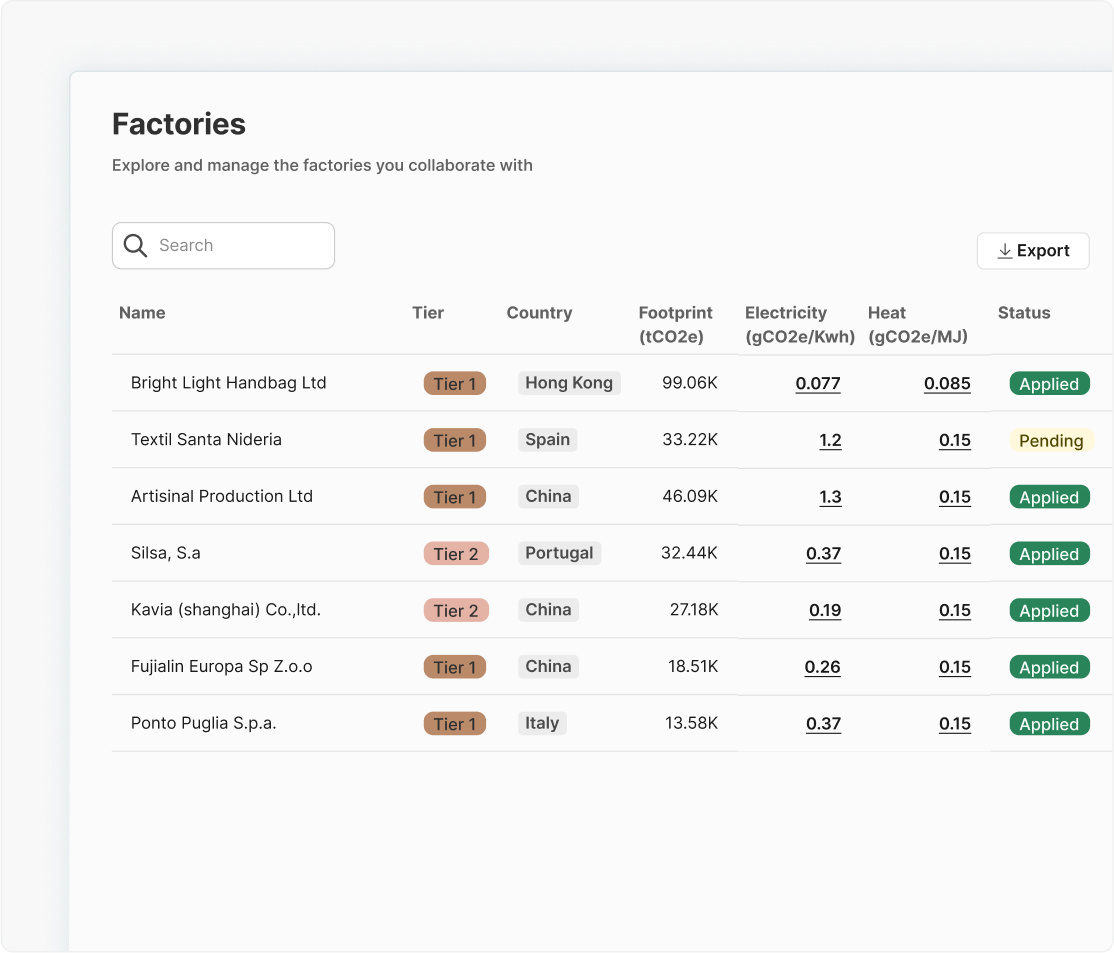This screenshot has width=1114, height=953.
Task: Click electricity value 0.26 for Fujialin Europa
Action: pyautogui.click(x=822, y=668)
